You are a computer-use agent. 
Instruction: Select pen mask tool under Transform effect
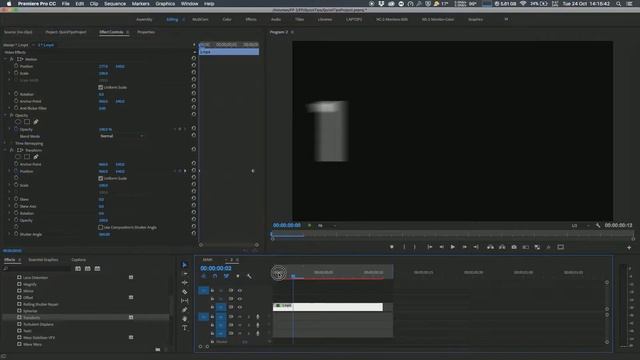click(x=36, y=157)
